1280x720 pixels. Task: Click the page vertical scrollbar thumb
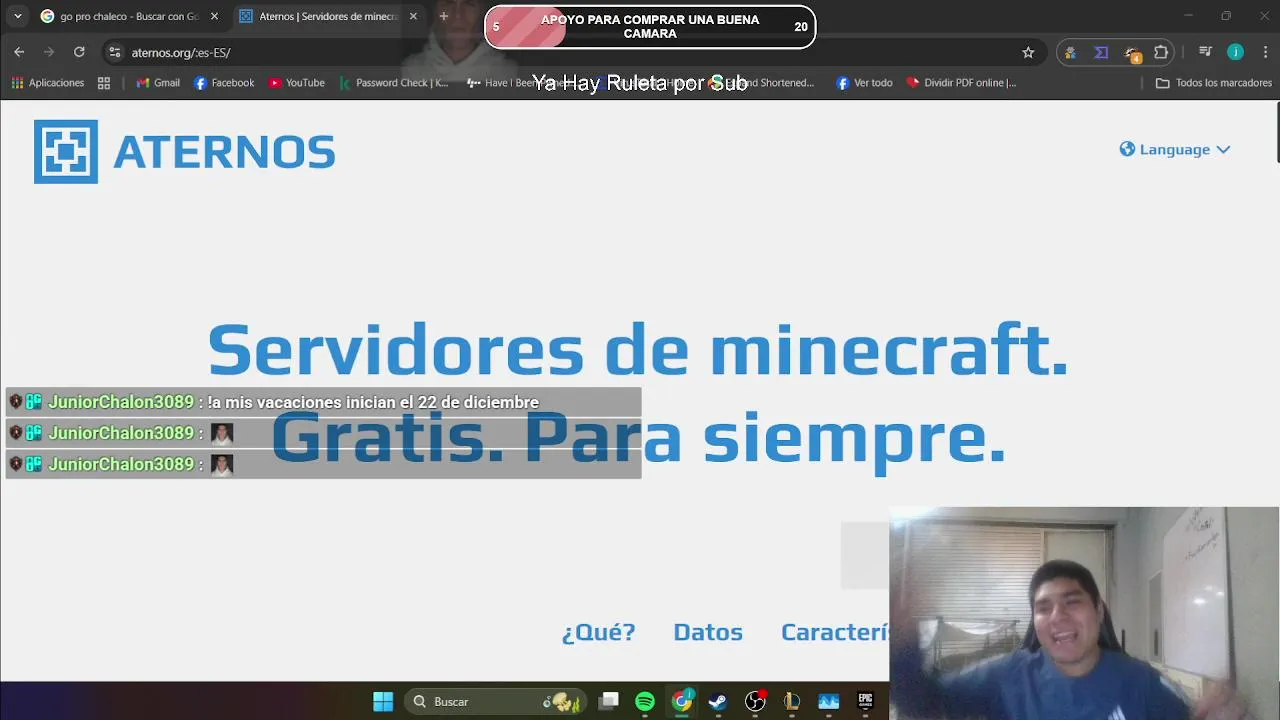pos(1277,132)
